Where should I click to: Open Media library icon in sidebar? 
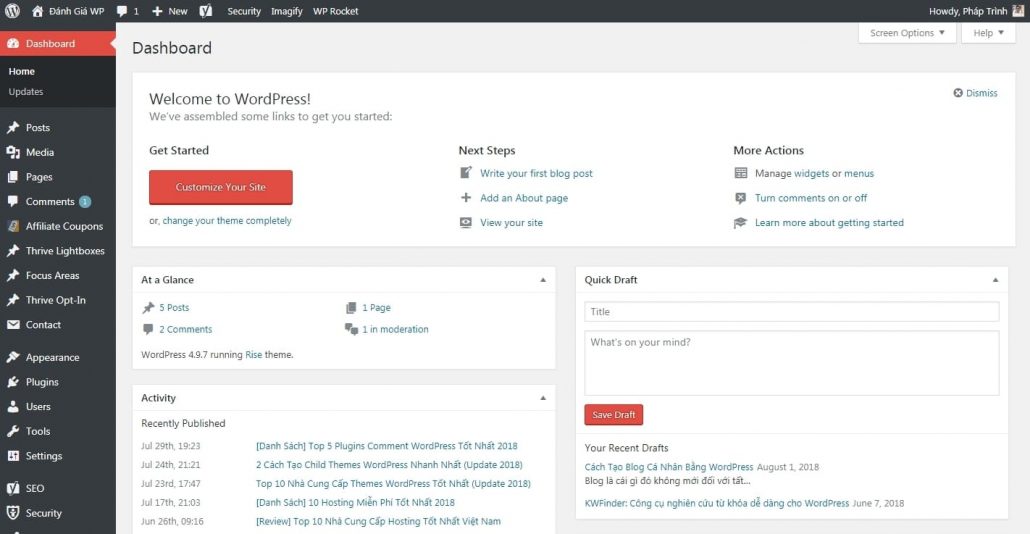[x=13, y=152]
